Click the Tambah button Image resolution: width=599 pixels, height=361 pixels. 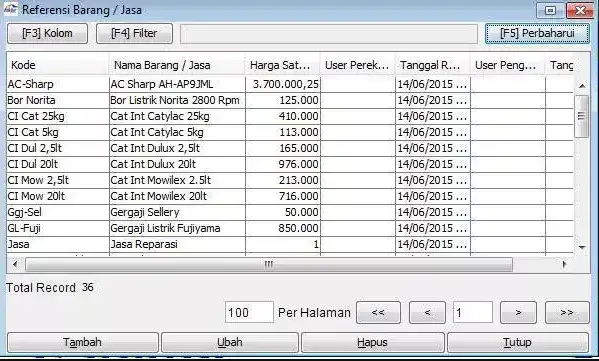click(x=83, y=342)
